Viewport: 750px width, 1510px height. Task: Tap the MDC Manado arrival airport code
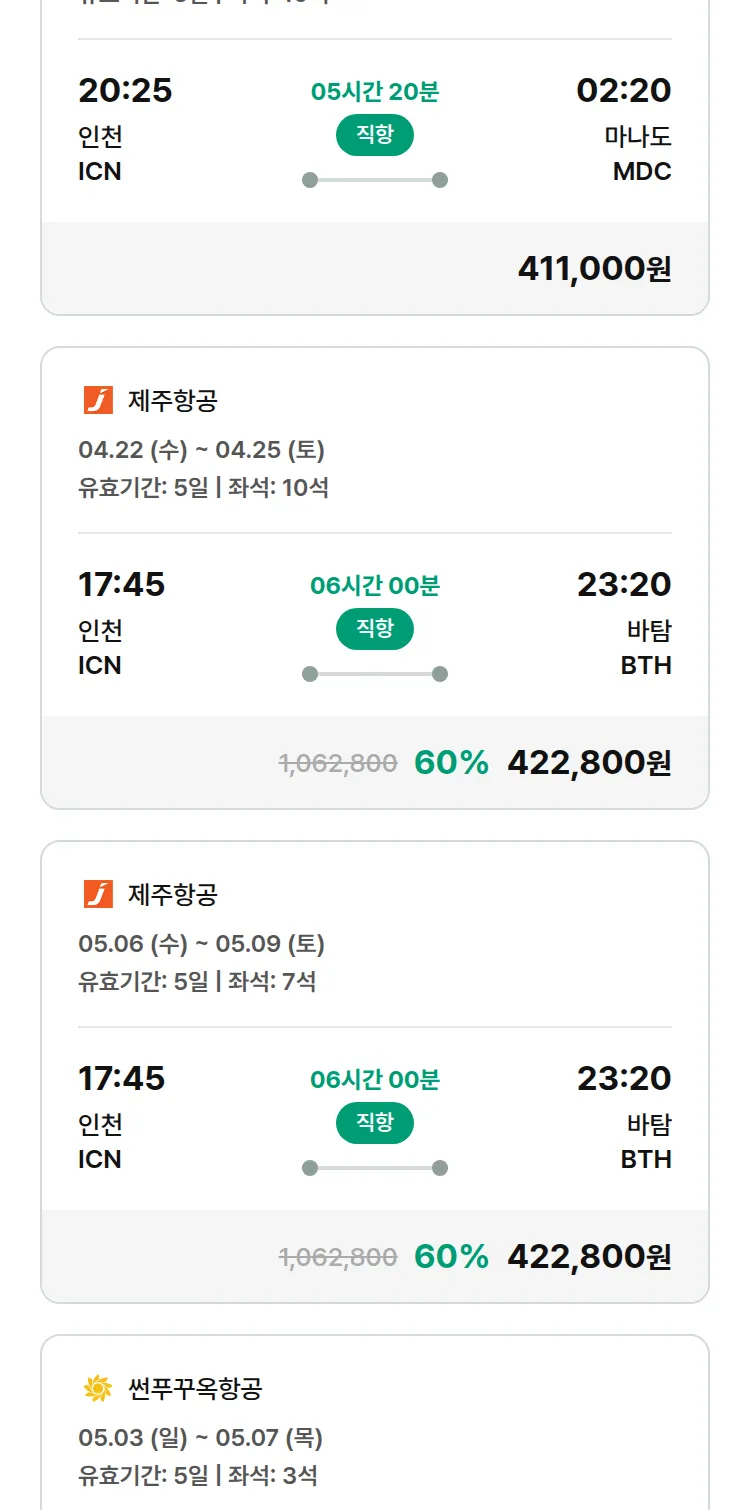coord(642,171)
